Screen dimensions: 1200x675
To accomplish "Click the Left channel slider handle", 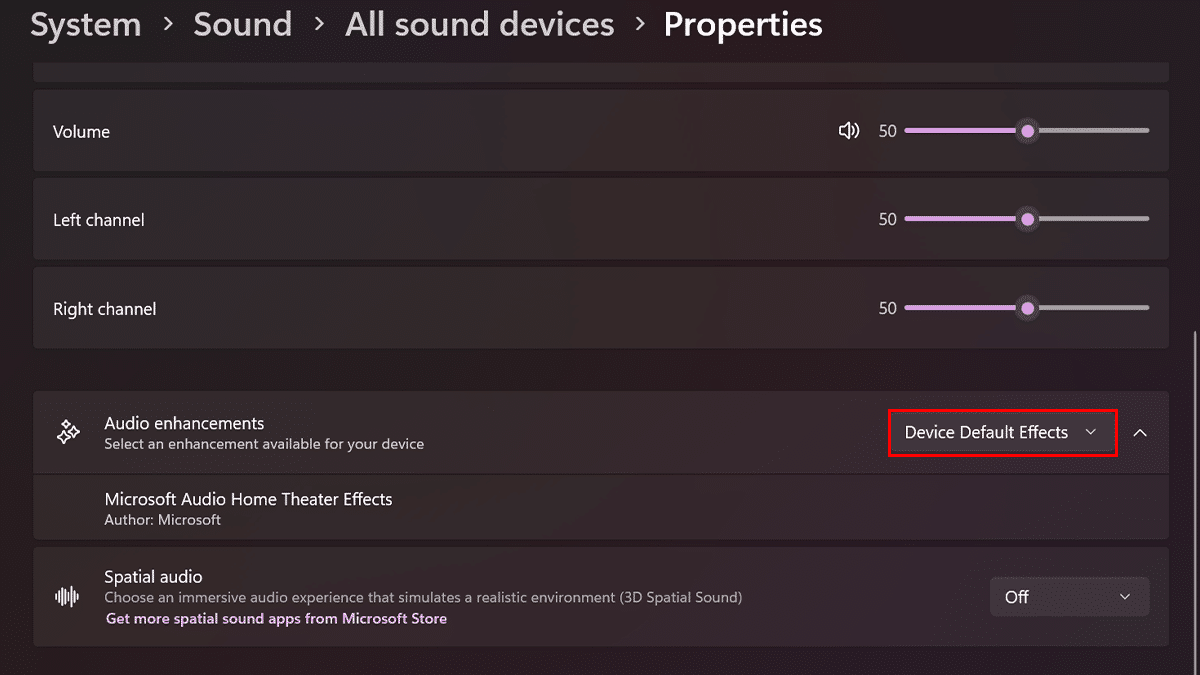I will (x=1027, y=218).
